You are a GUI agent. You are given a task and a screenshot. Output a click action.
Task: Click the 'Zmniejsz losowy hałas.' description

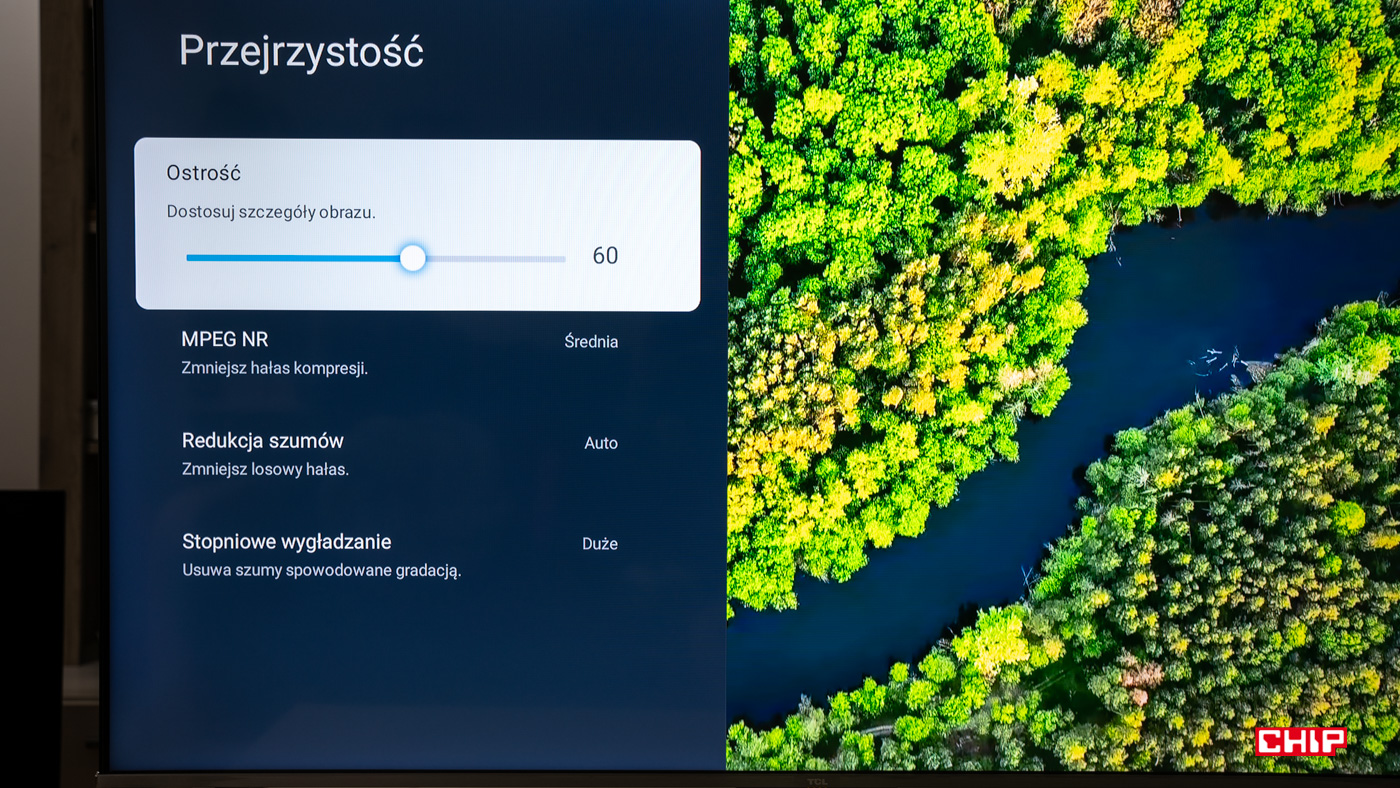(265, 469)
